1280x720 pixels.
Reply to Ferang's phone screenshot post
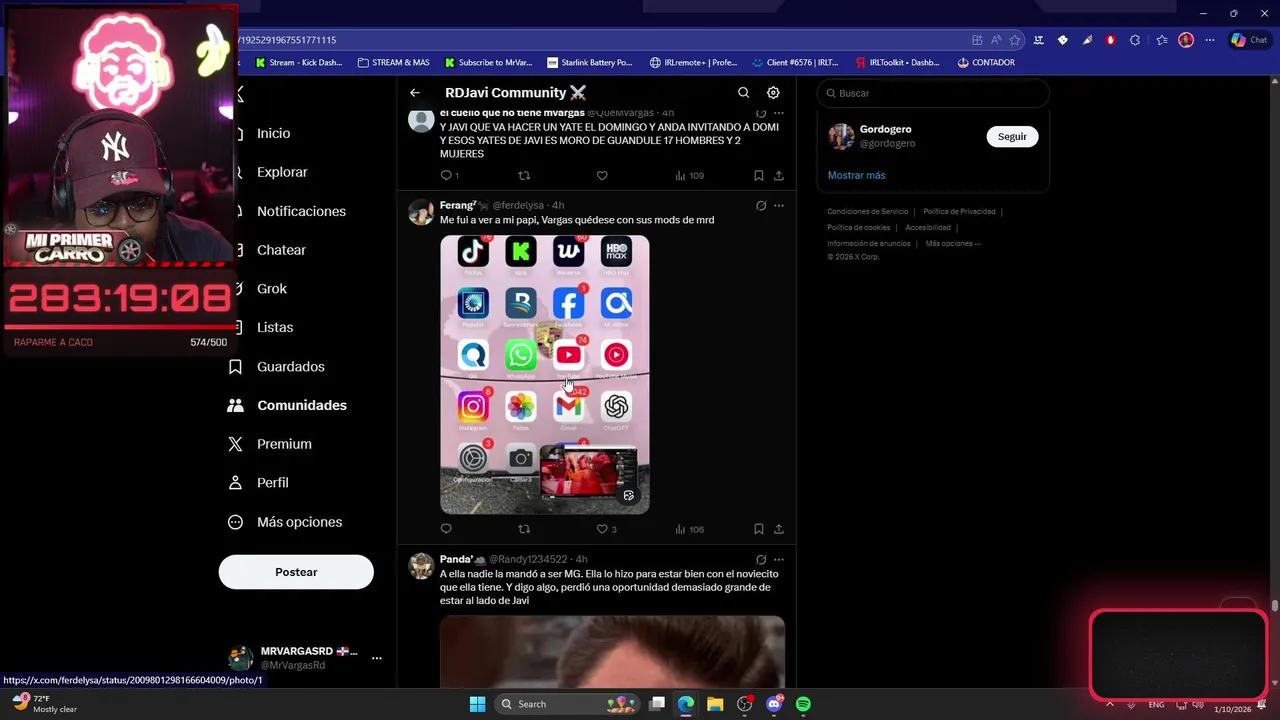tap(446, 529)
